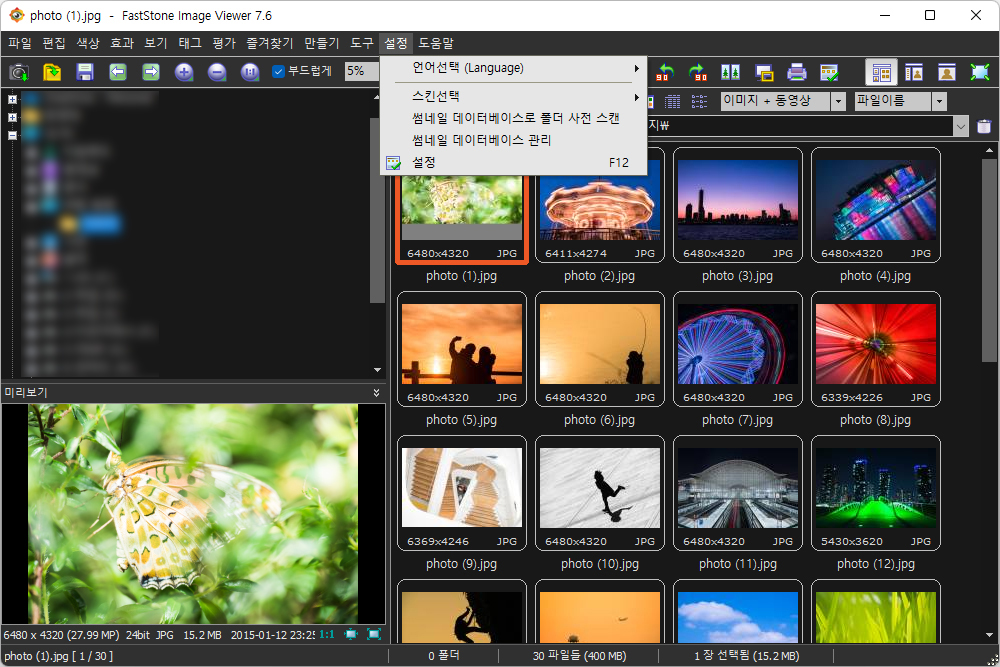Collapse the 미리보기 preview panel chevron
This screenshot has width=1000, height=667.
pyautogui.click(x=376, y=392)
